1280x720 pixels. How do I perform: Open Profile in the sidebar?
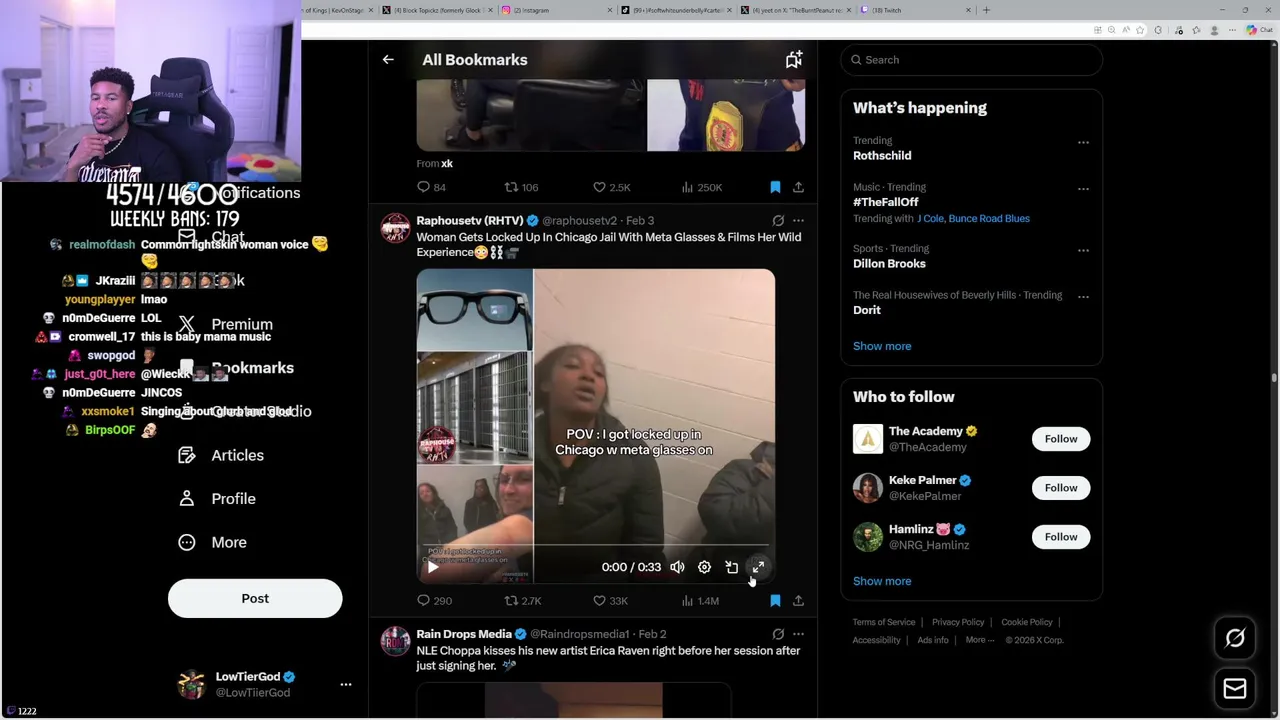coord(217,499)
